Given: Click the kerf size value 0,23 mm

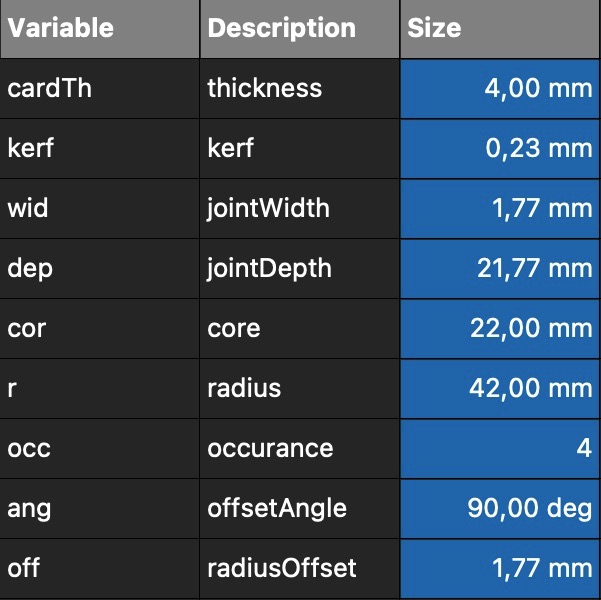Looking at the screenshot, I should coord(500,149).
